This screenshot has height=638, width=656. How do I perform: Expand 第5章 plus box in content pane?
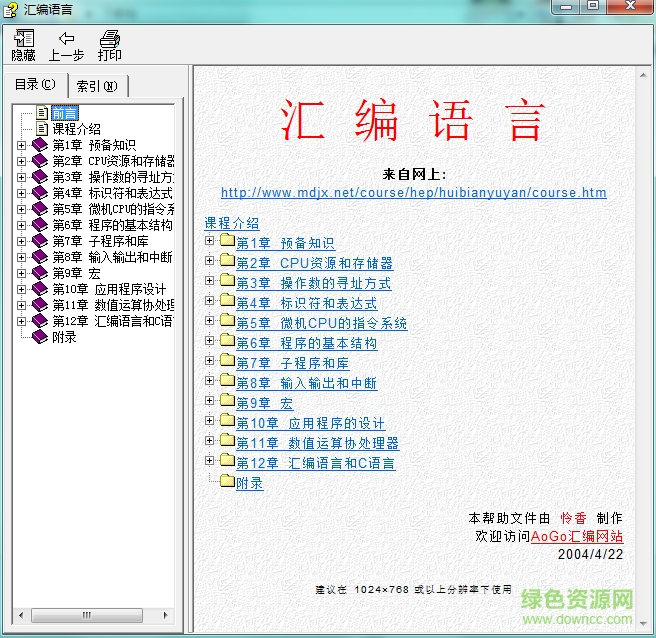point(210,321)
